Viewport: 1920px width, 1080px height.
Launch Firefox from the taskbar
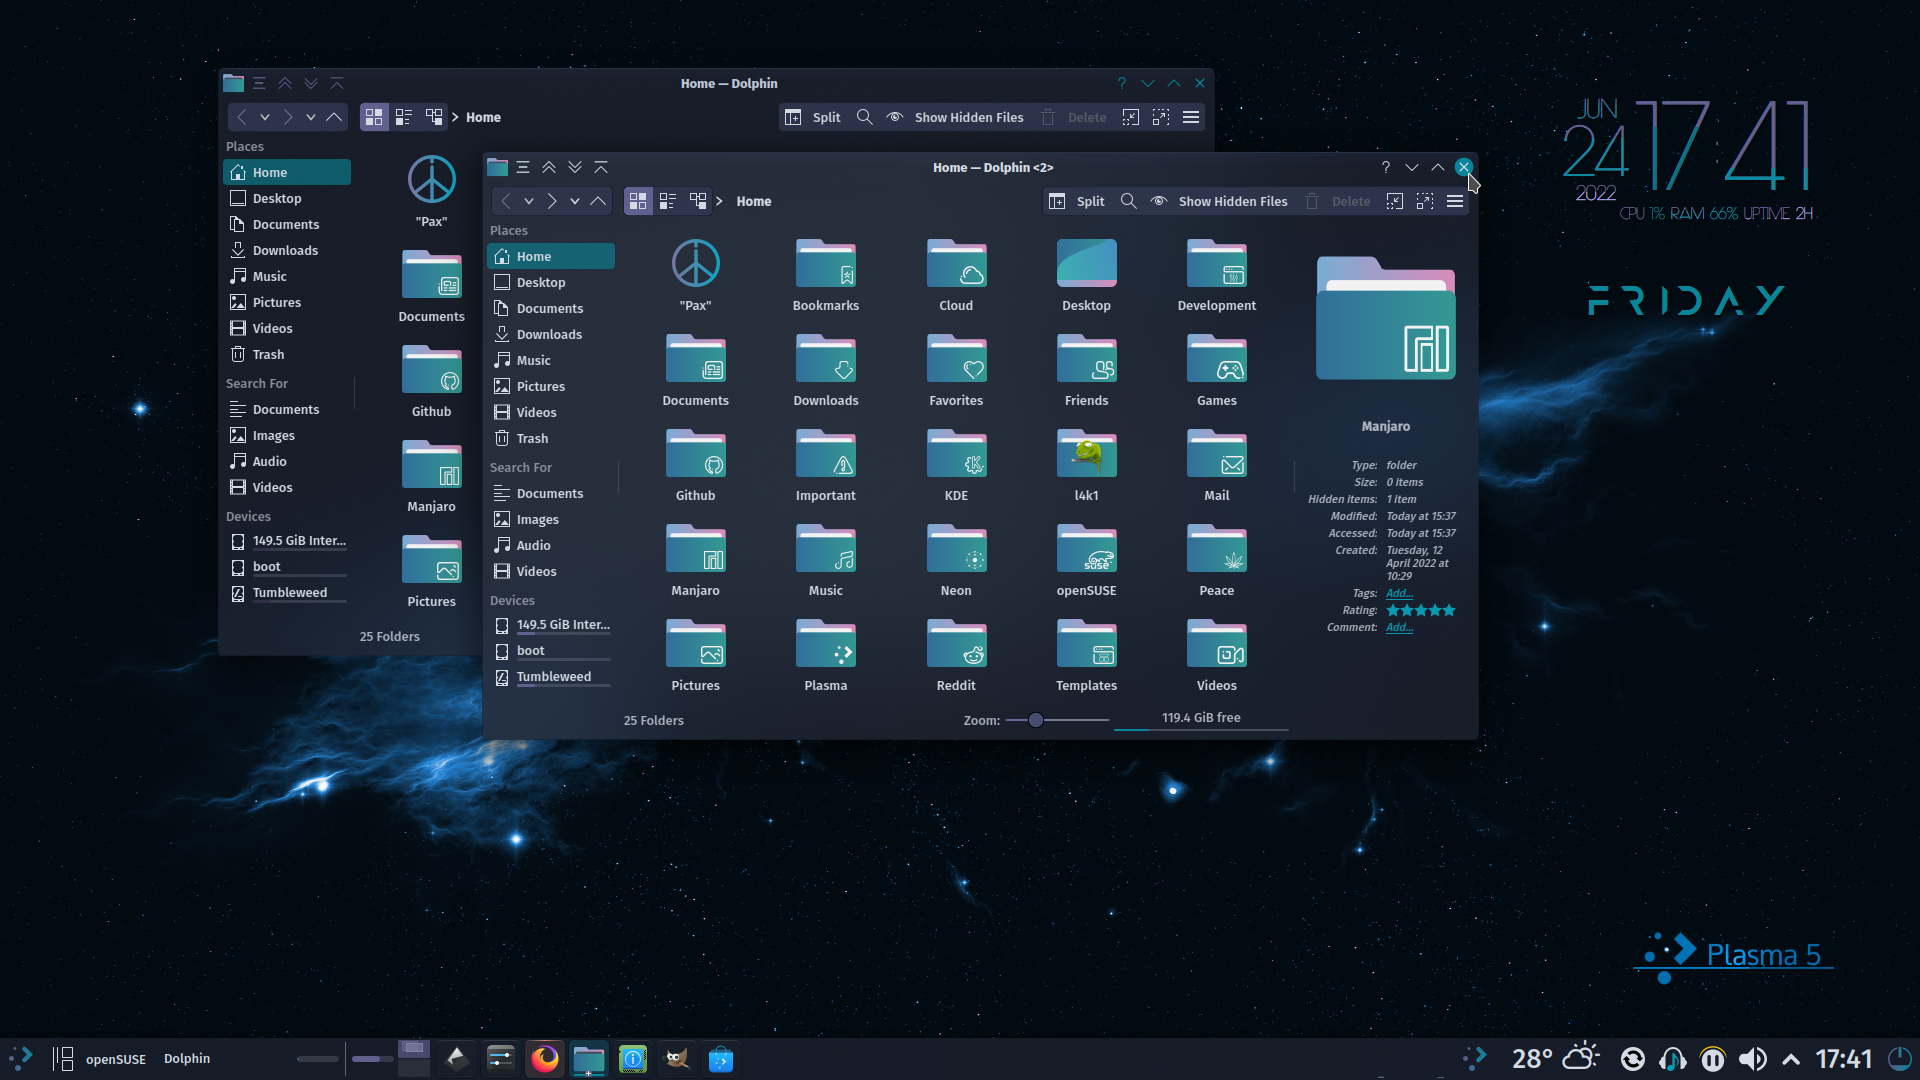pyautogui.click(x=545, y=1058)
